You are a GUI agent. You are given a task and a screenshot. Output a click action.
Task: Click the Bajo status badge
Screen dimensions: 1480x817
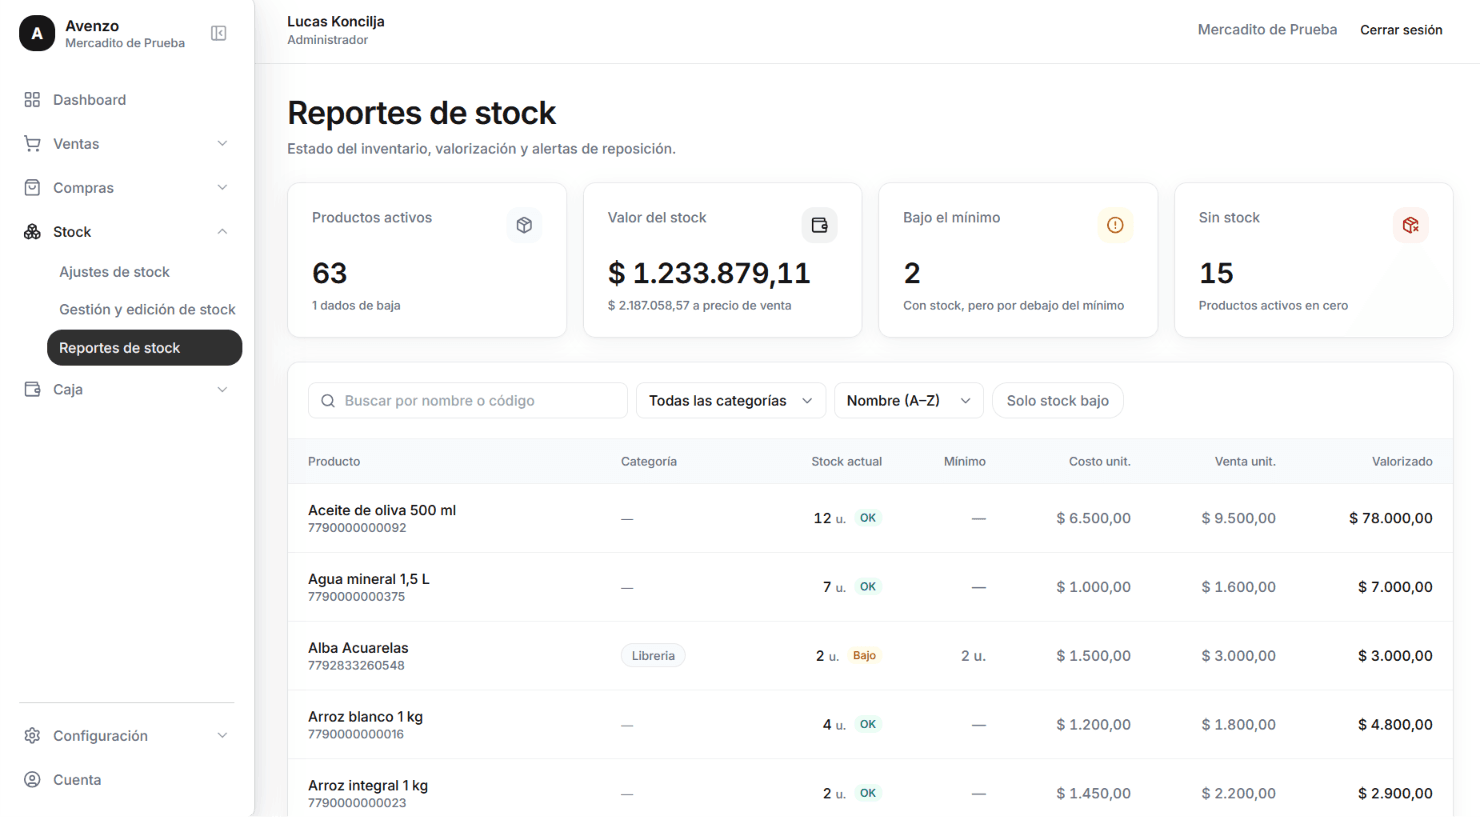pos(865,656)
